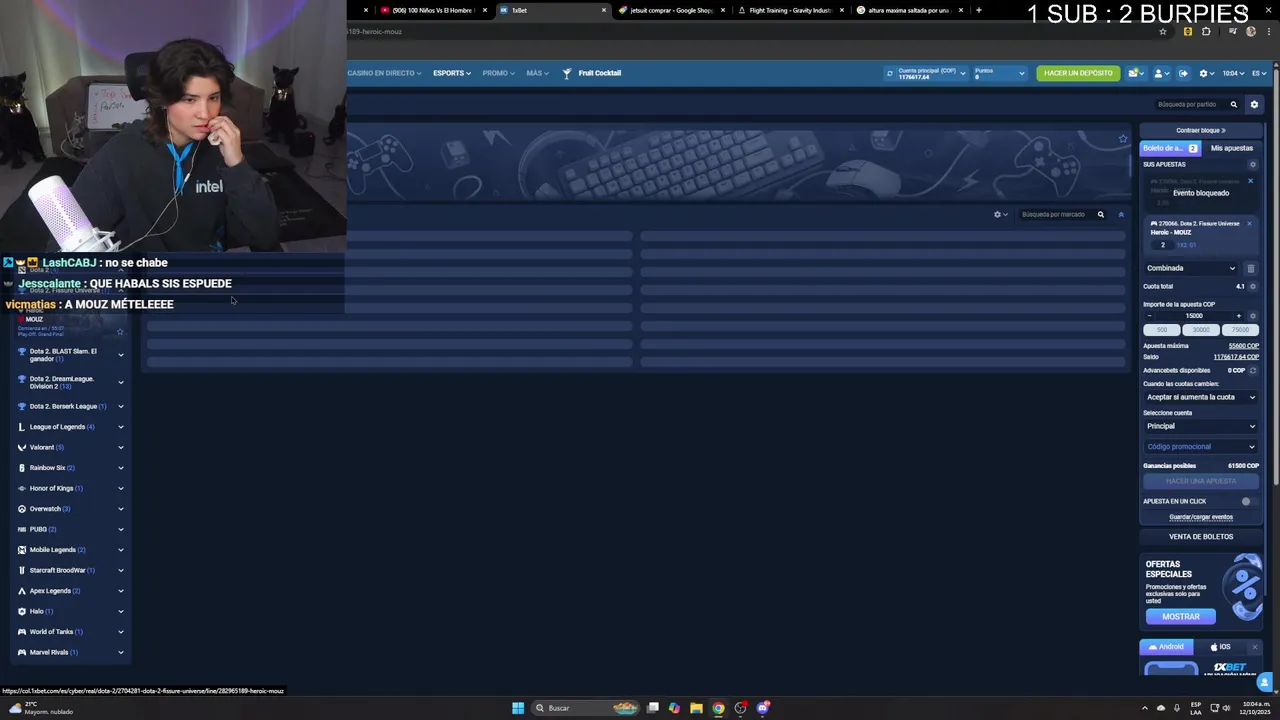Click the Apex Legends logo icon
The height and width of the screenshot is (720, 1280).
22,591
